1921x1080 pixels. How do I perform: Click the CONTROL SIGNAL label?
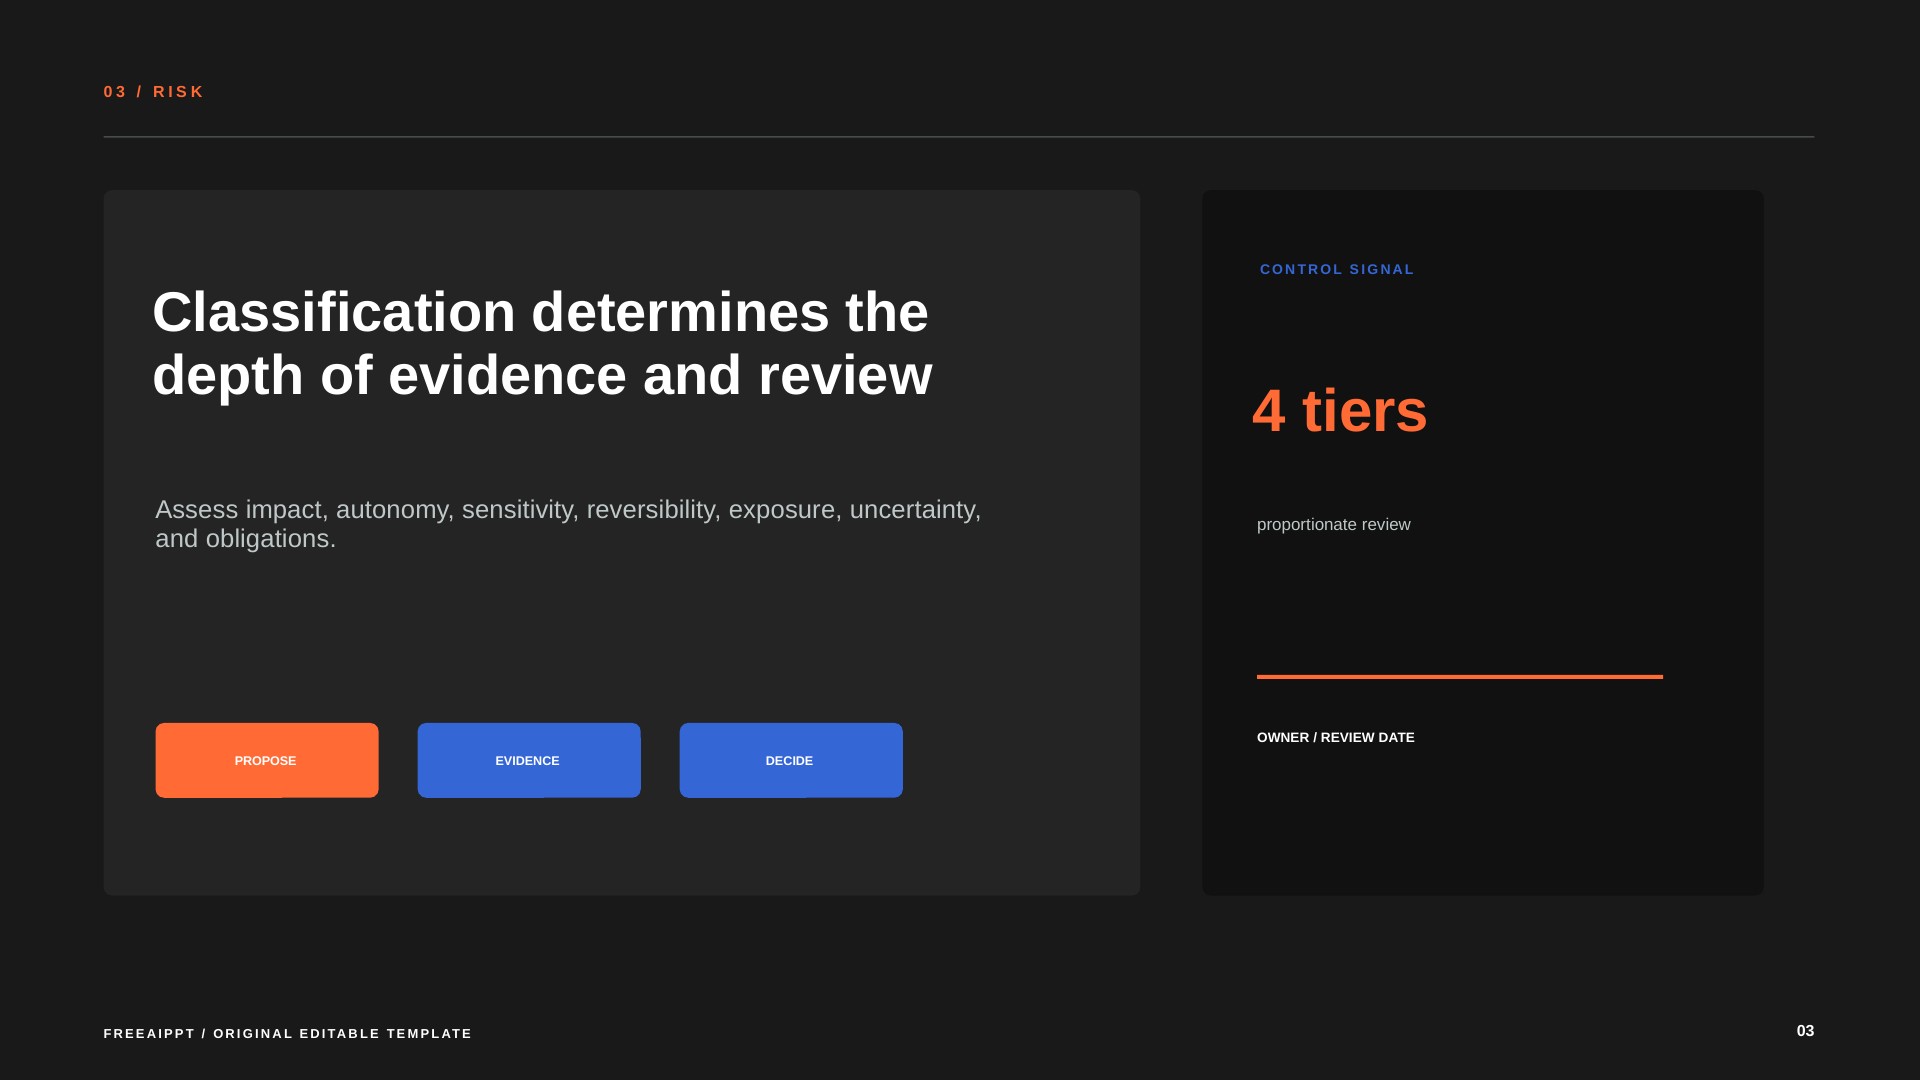click(x=1337, y=270)
